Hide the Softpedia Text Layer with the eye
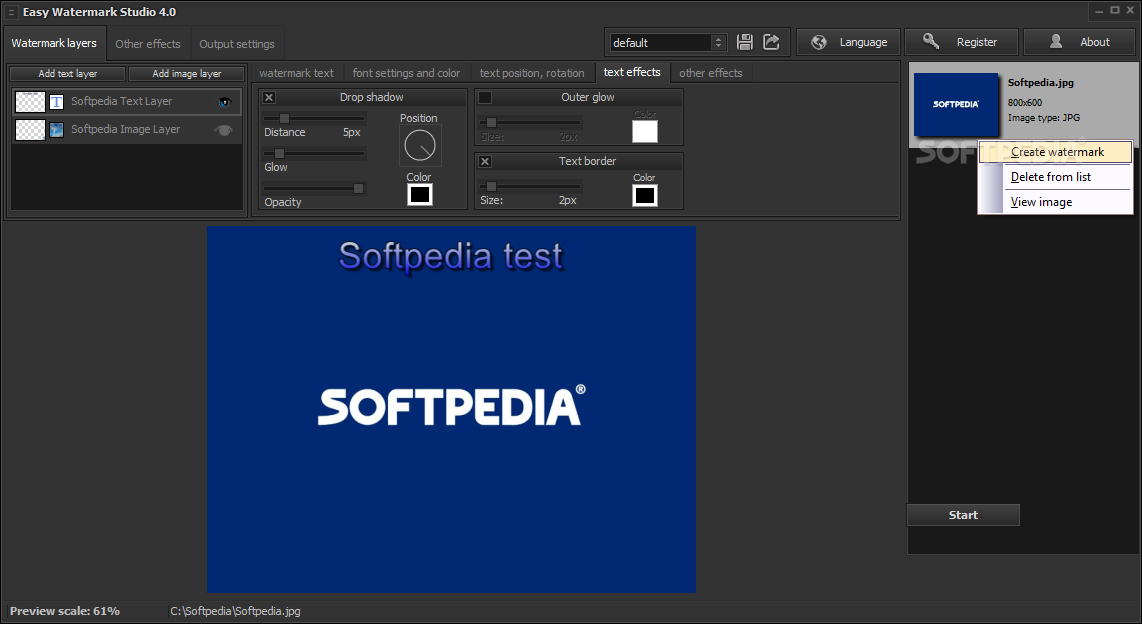The width and height of the screenshot is (1142, 624). [224, 102]
